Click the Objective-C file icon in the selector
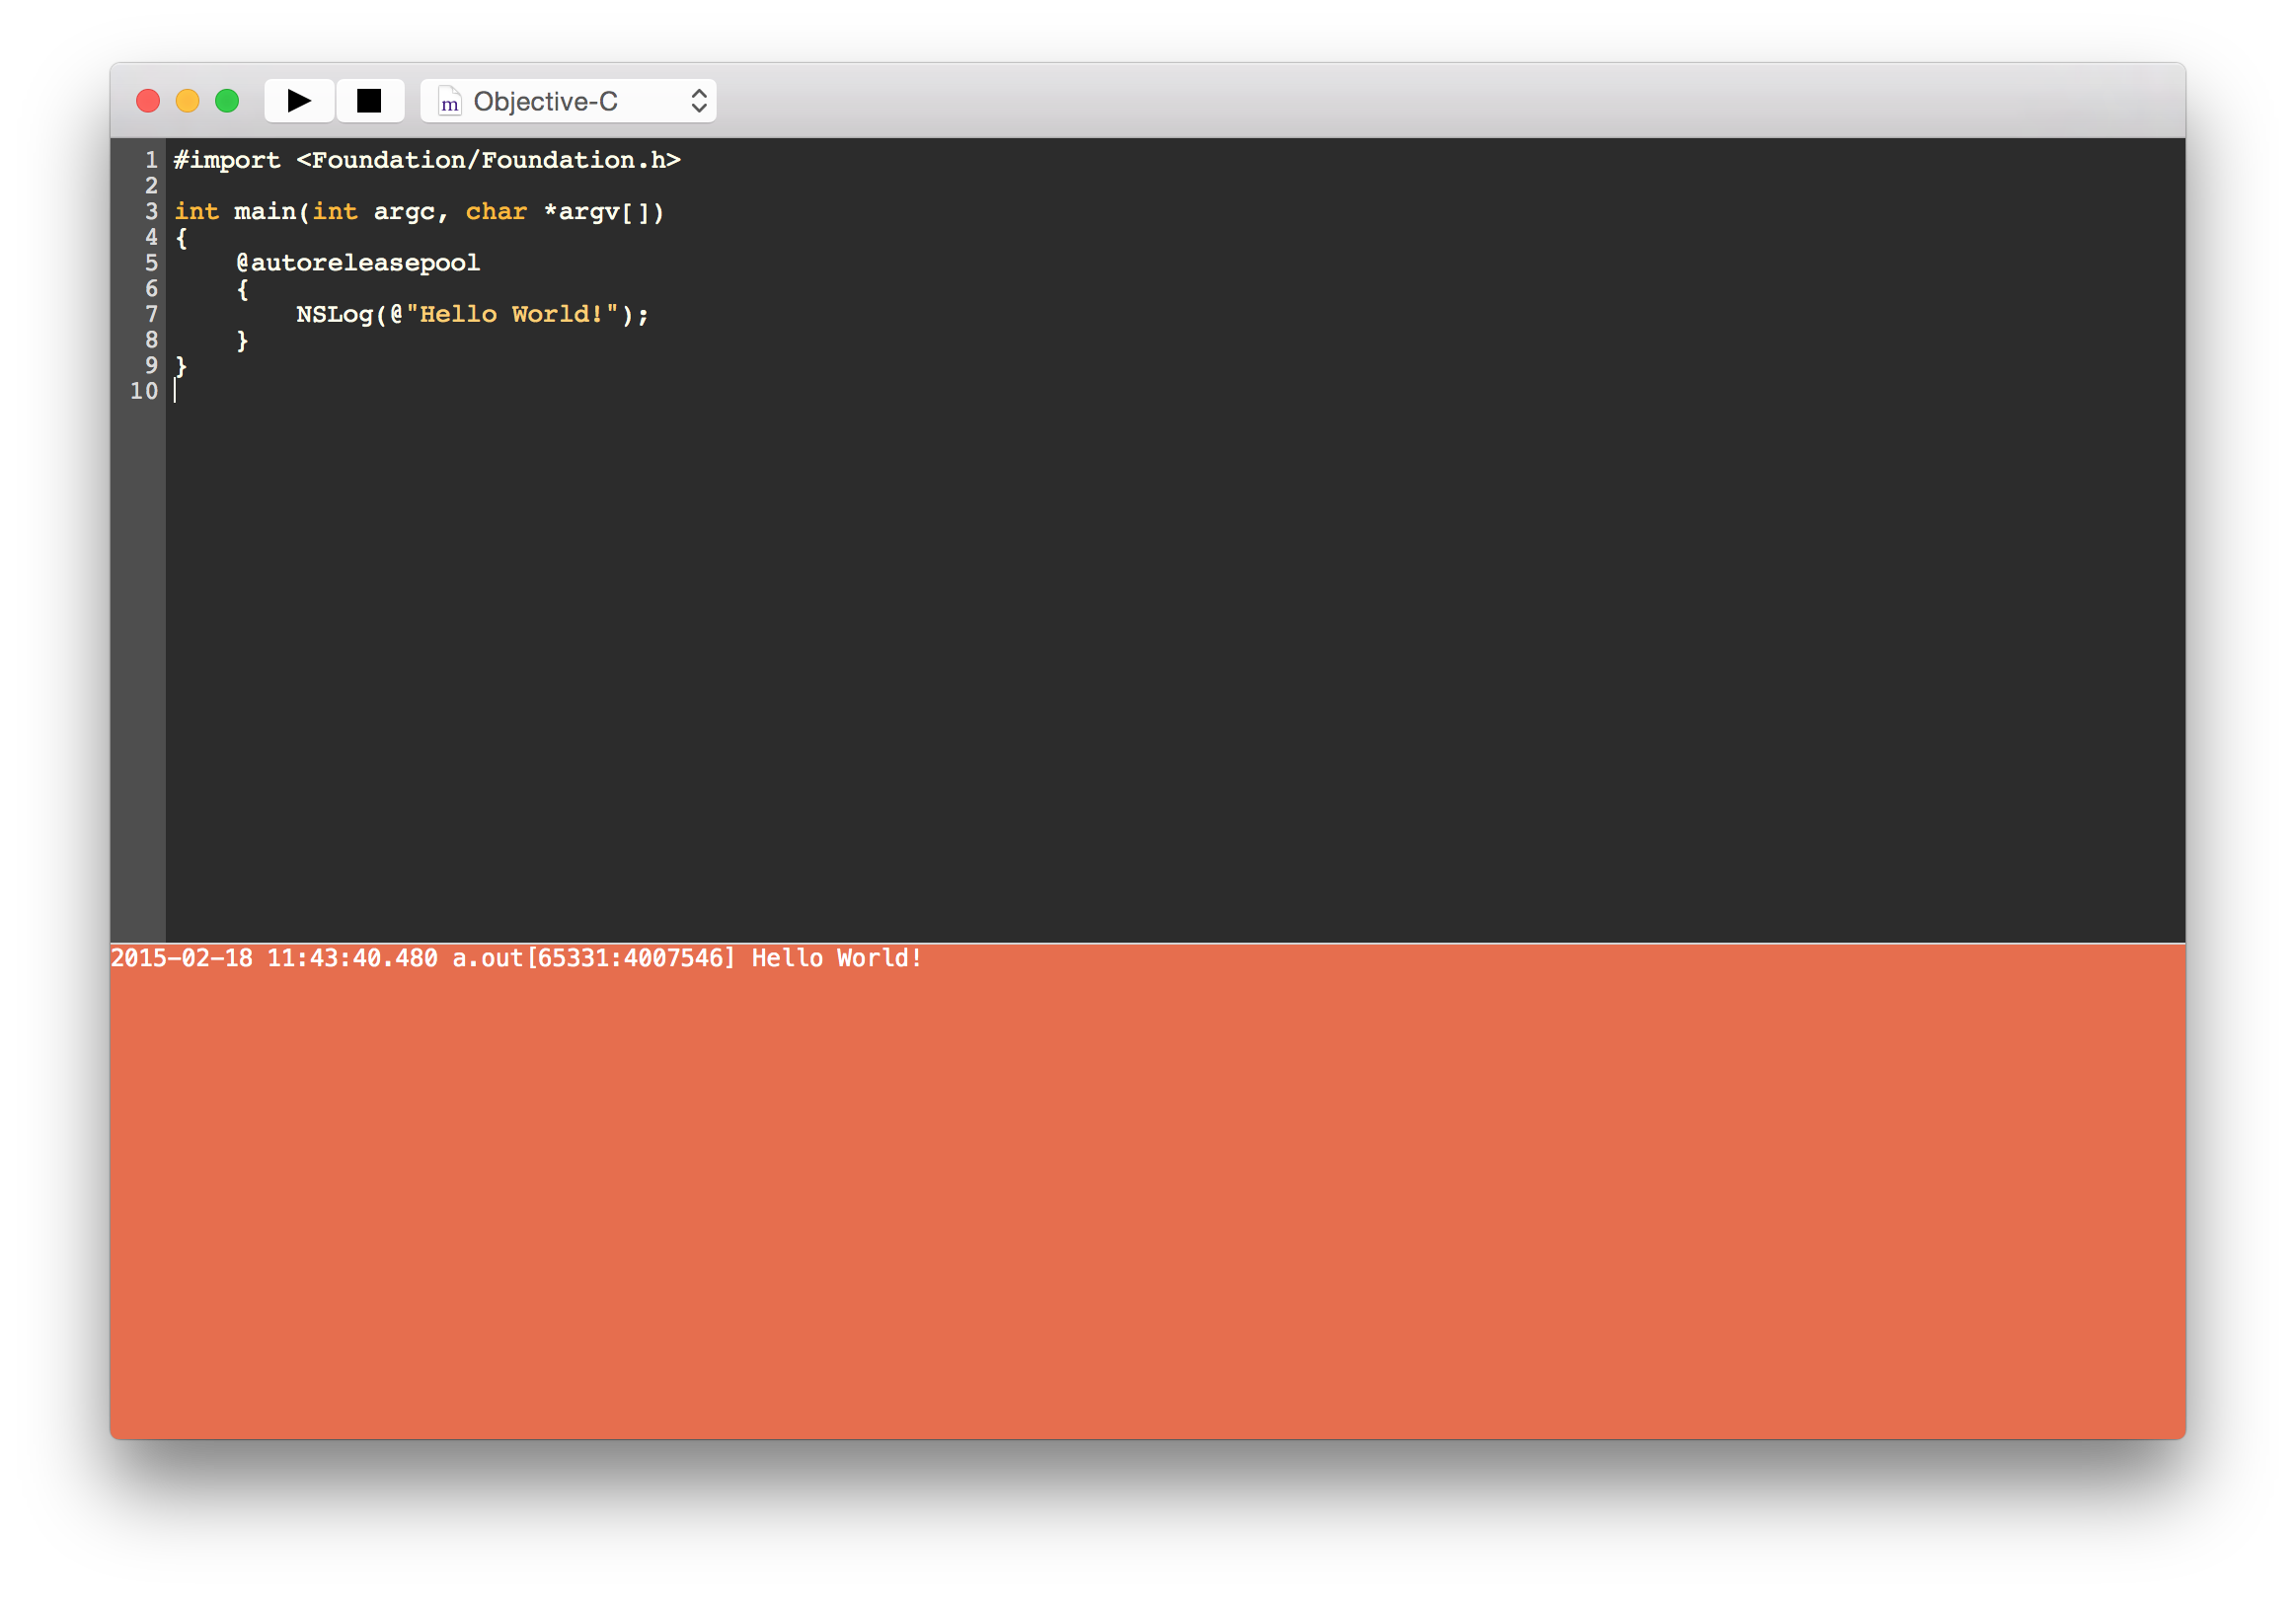 click(450, 102)
